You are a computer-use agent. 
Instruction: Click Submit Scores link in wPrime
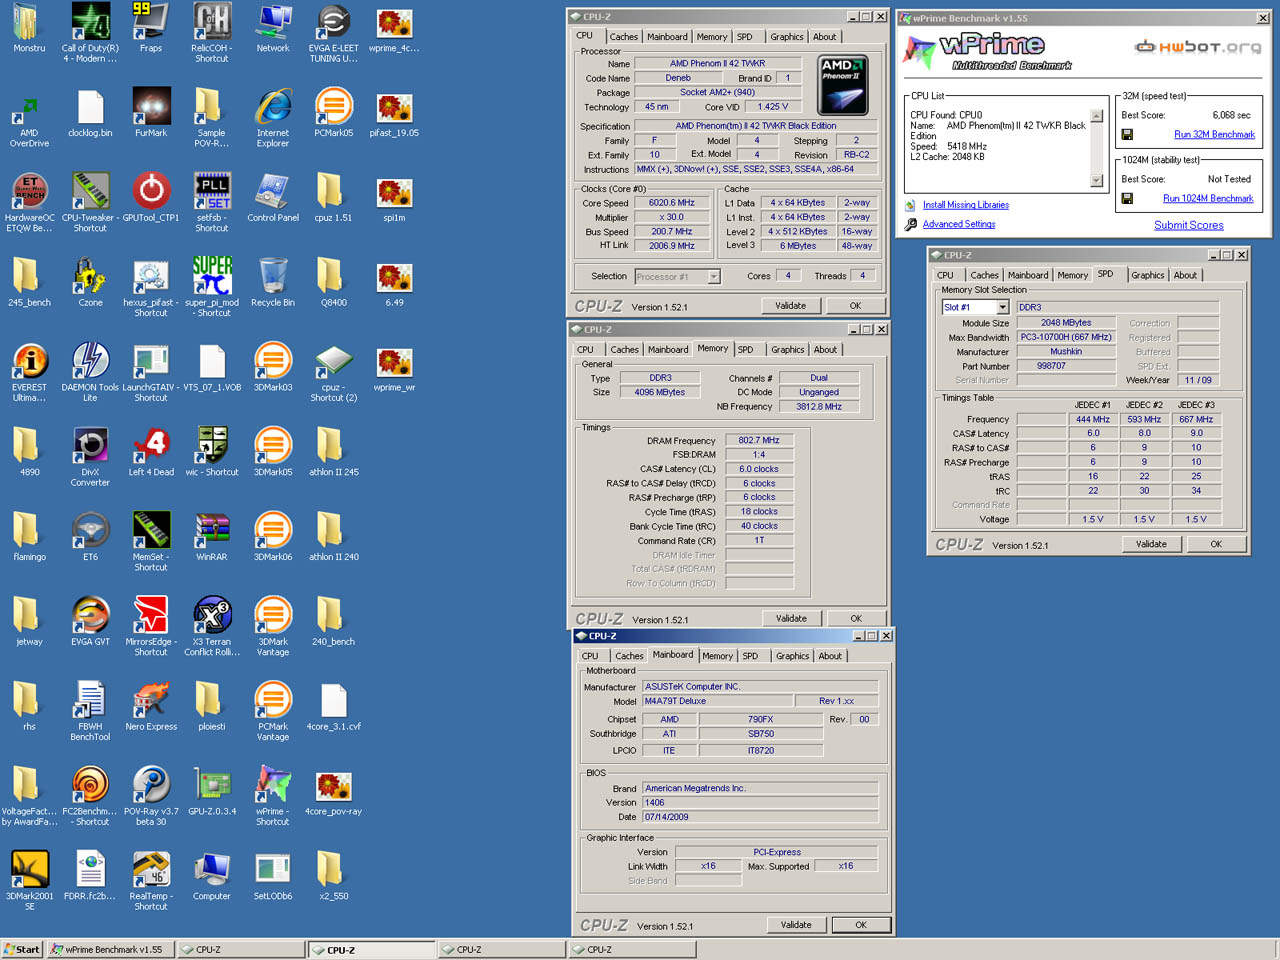coord(1189,225)
